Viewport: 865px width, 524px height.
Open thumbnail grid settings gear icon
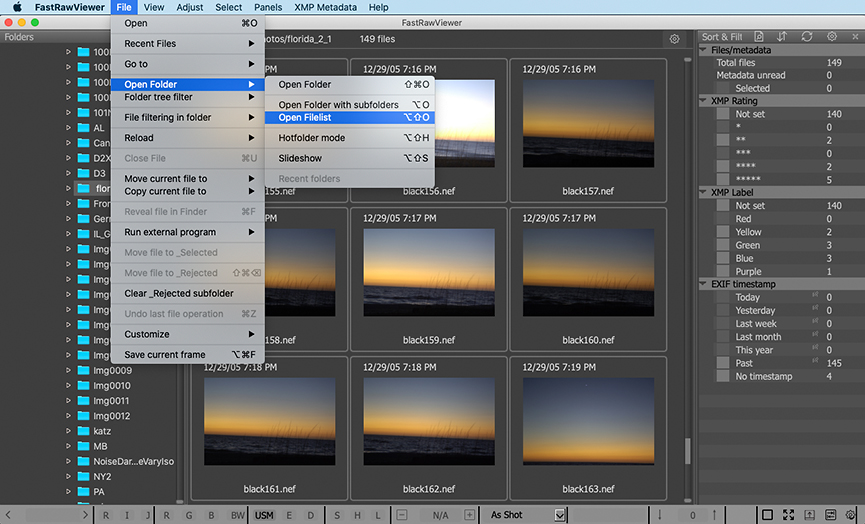(674, 39)
